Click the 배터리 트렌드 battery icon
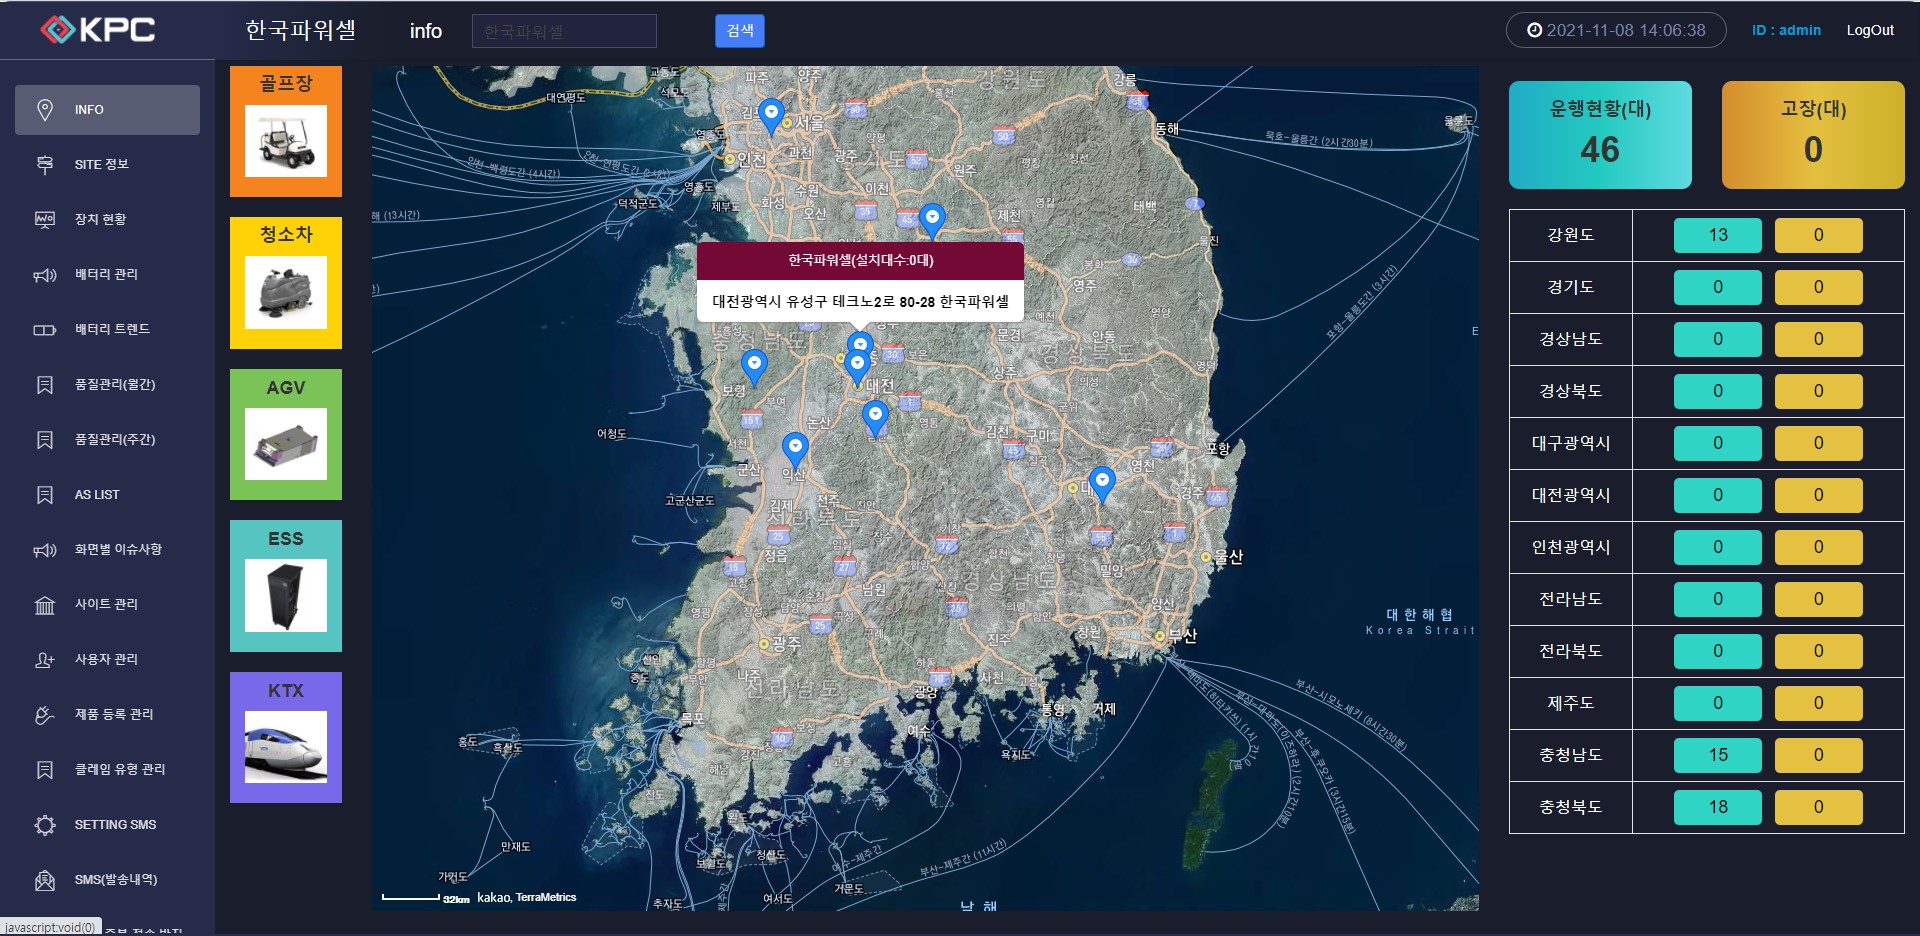1920x936 pixels. coord(45,330)
